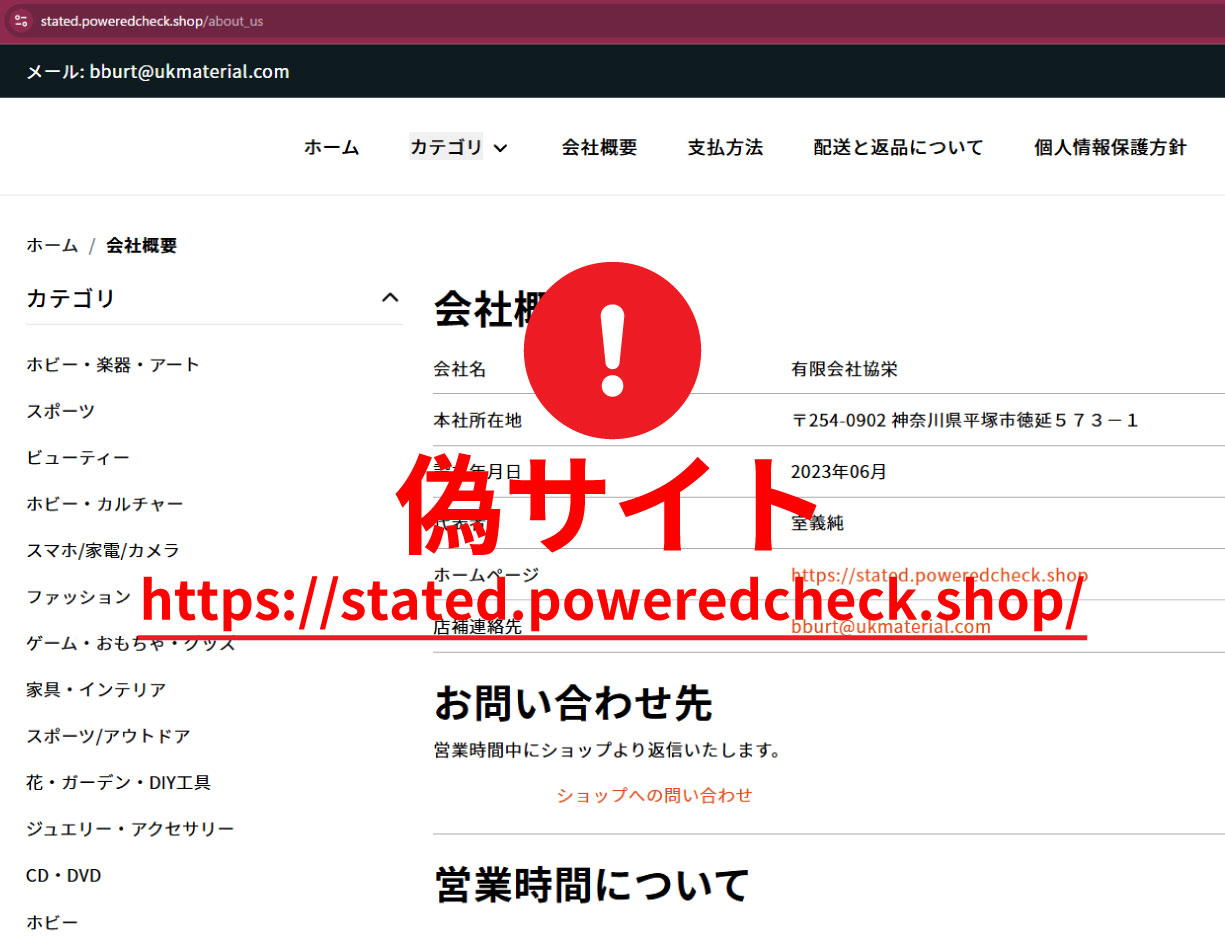
Task: Click the ショップへの問い合わせ link
Action: click(654, 796)
